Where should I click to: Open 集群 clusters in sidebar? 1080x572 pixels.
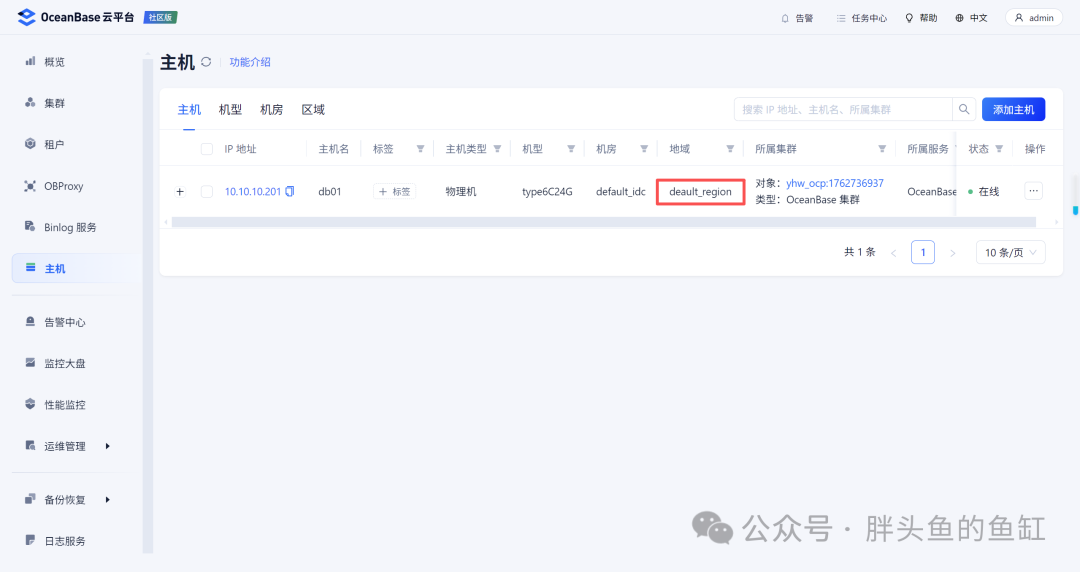(x=54, y=103)
